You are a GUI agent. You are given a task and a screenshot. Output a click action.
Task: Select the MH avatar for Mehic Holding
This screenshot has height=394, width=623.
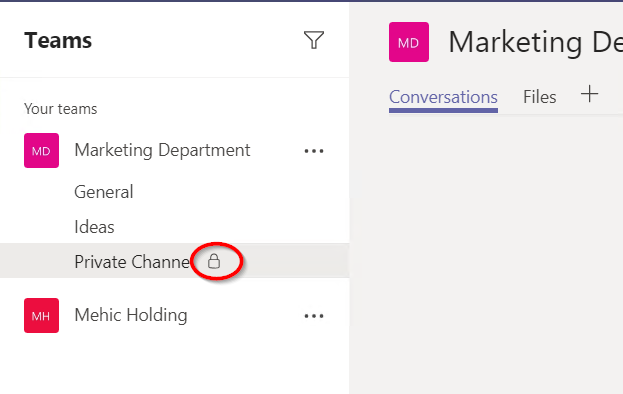click(41, 315)
